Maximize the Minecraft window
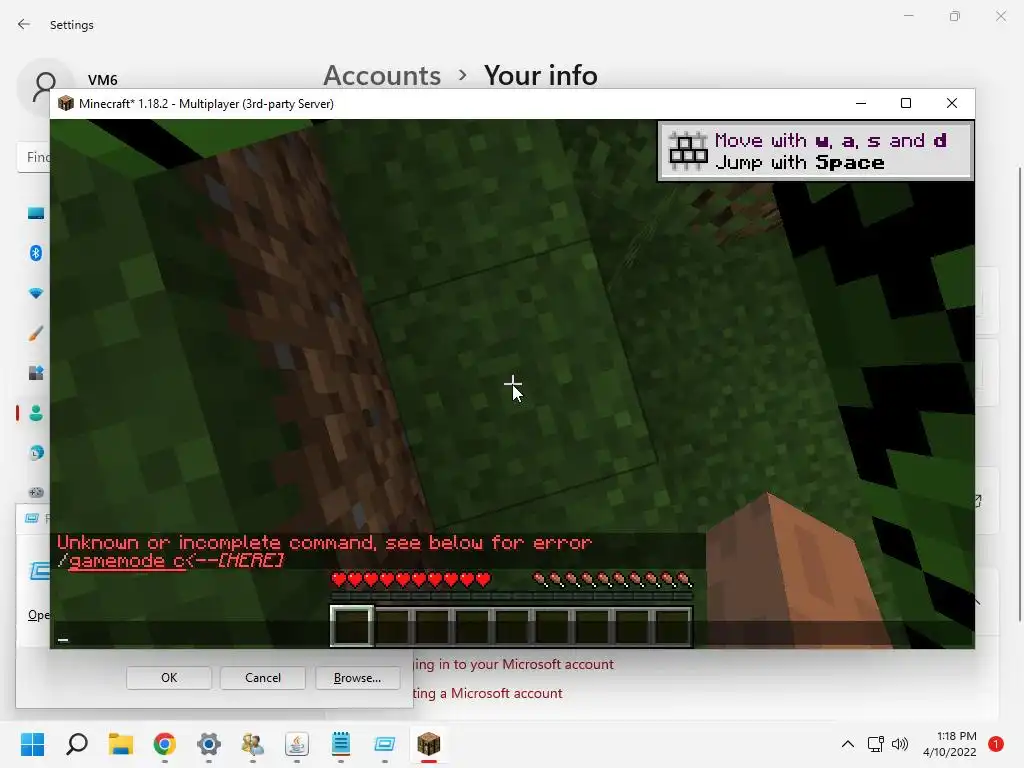1024x768 pixels. pos(906,103)
